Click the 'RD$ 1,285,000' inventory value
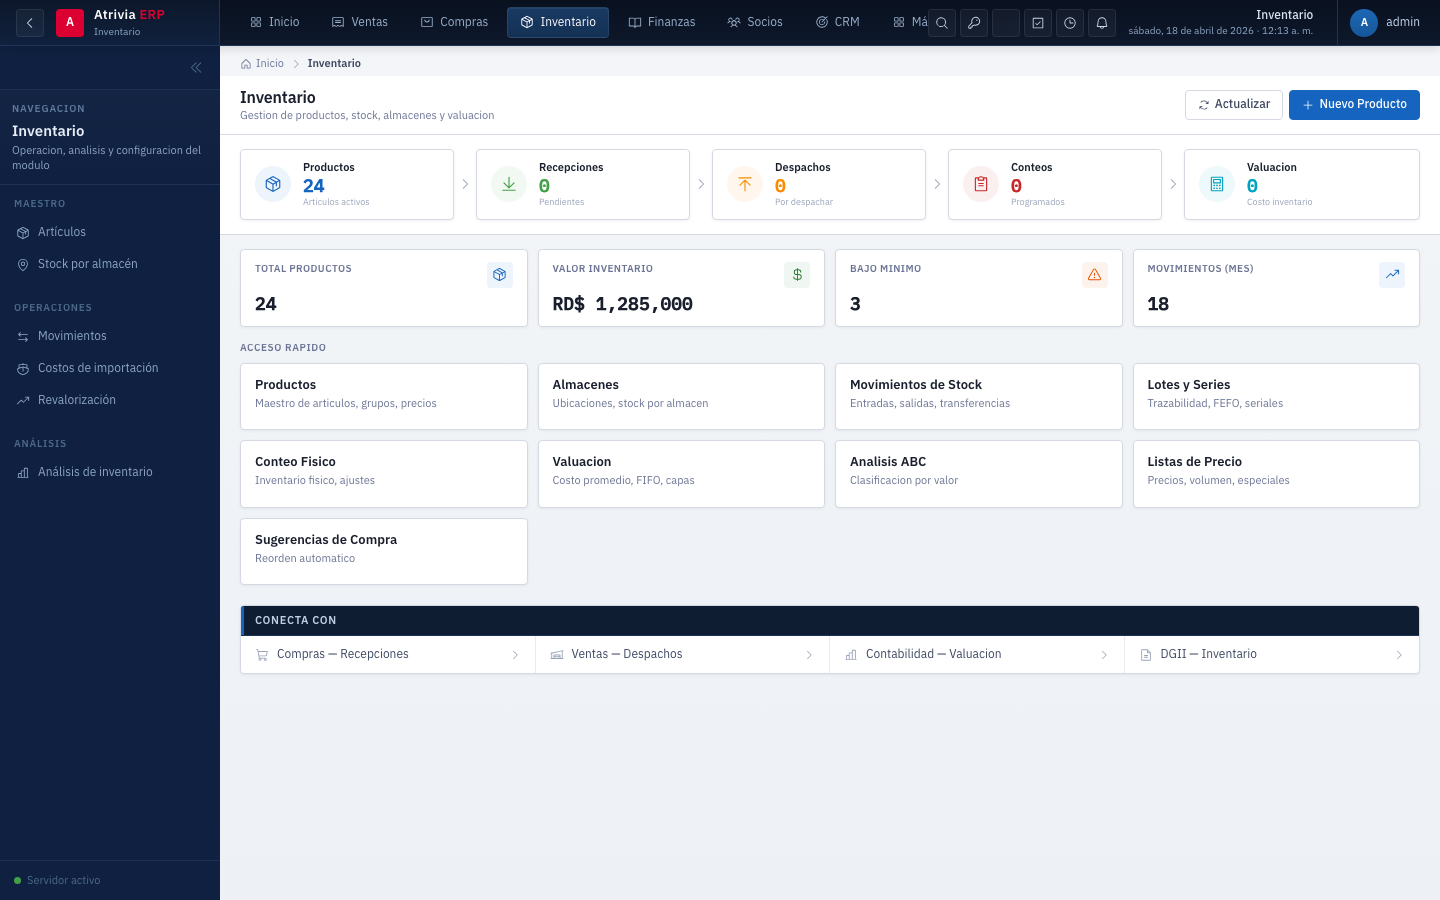This screenshot has height=900, width=1440. 623,304
